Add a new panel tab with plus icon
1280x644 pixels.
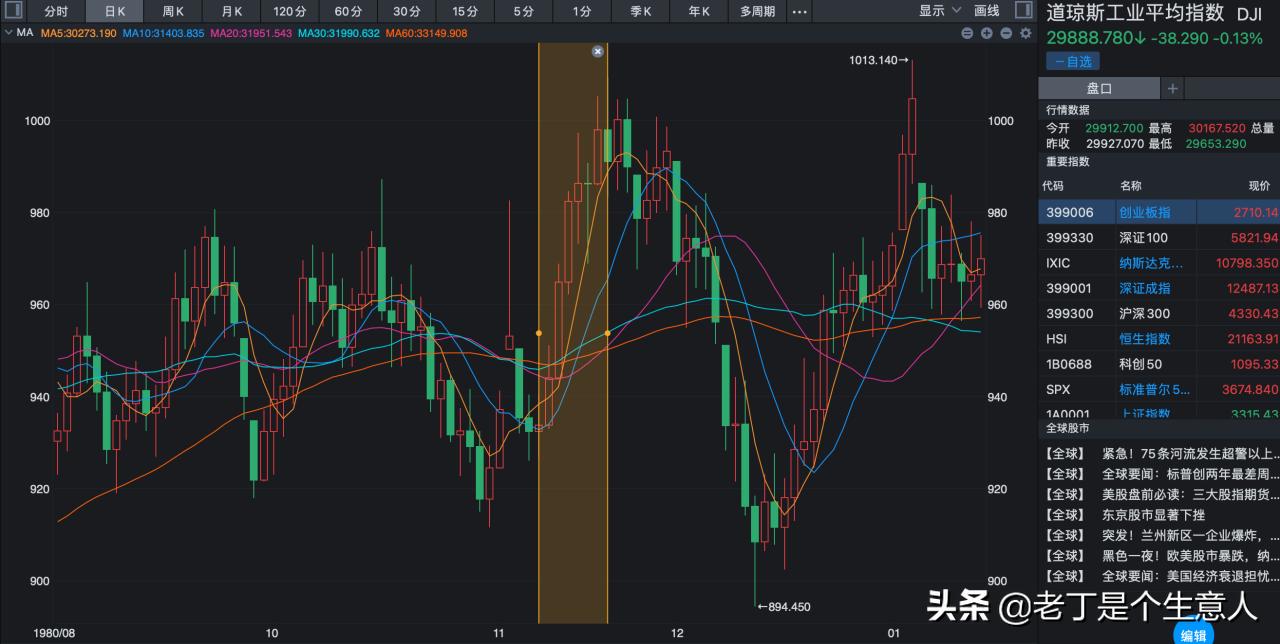pos(1173,88)
